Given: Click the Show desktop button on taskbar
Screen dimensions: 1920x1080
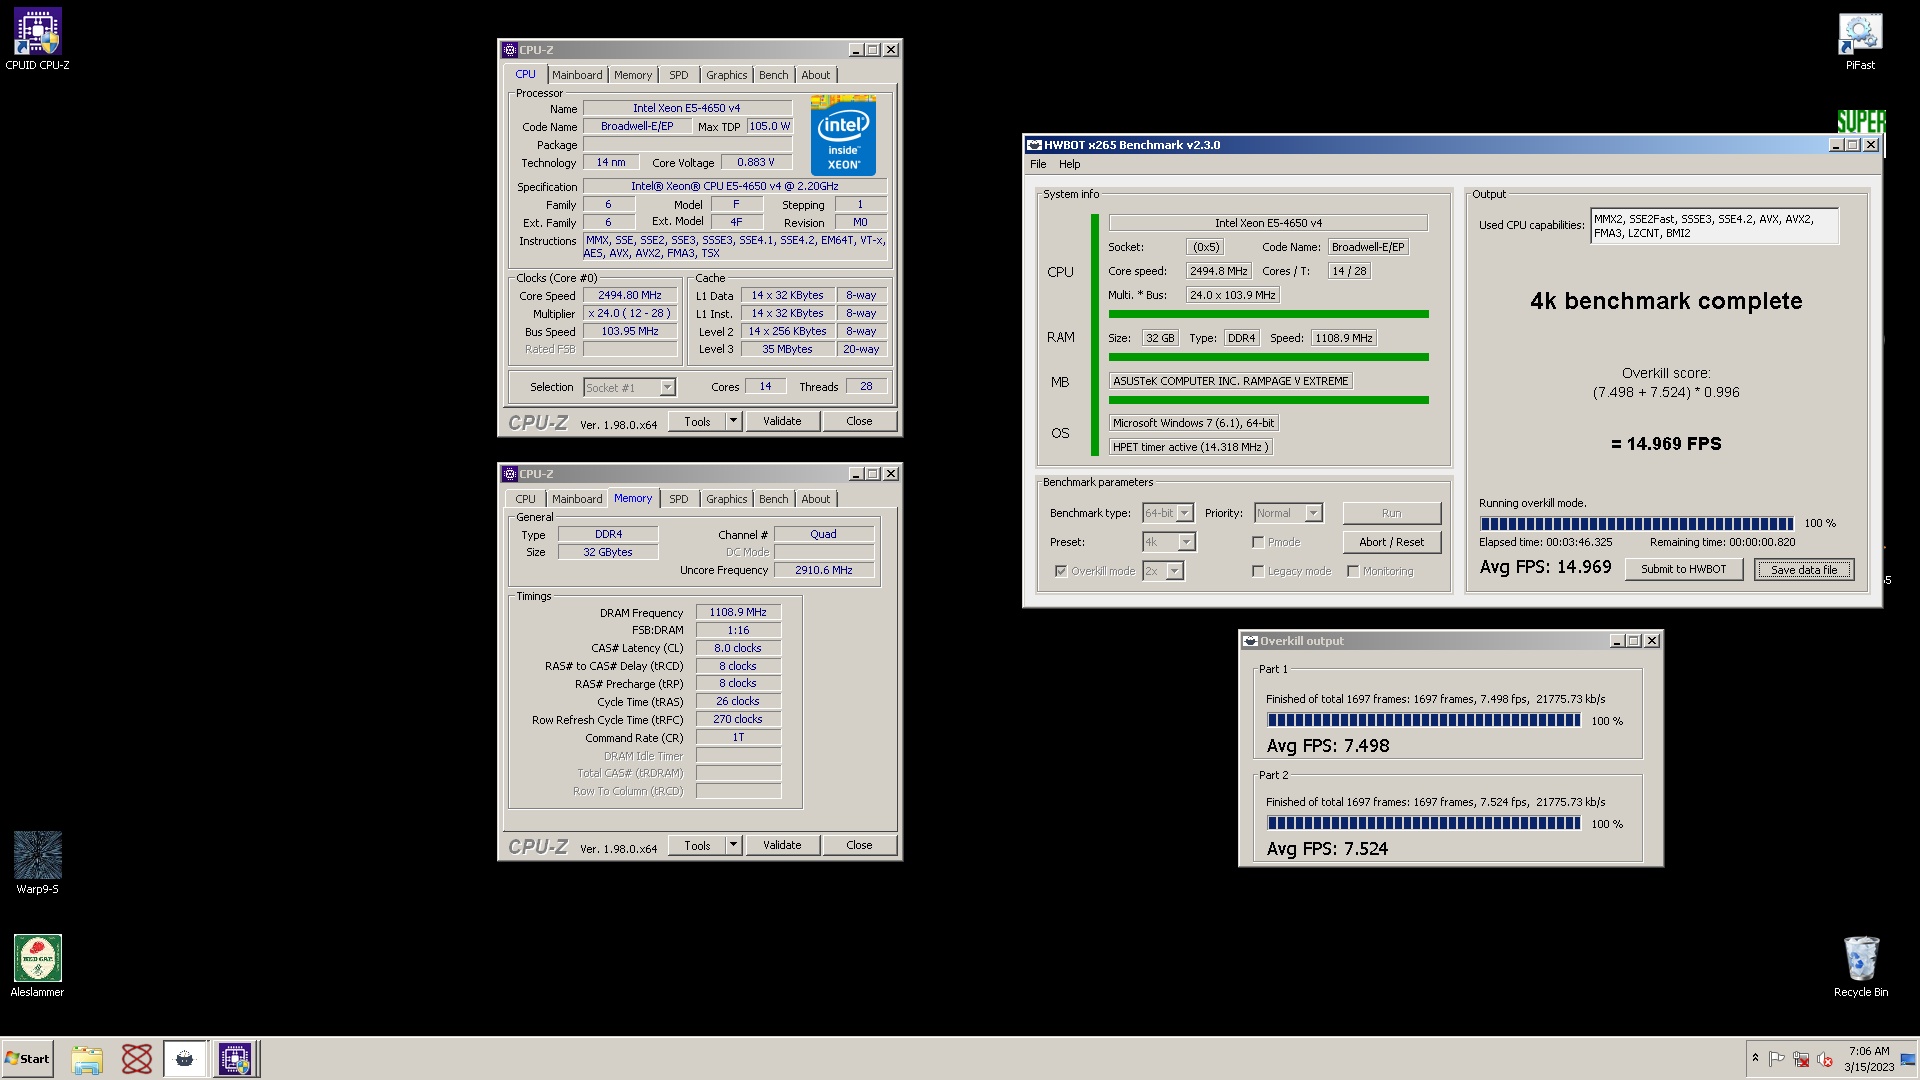Looking at the screenshot, I should click(x=1909, y=1059).
